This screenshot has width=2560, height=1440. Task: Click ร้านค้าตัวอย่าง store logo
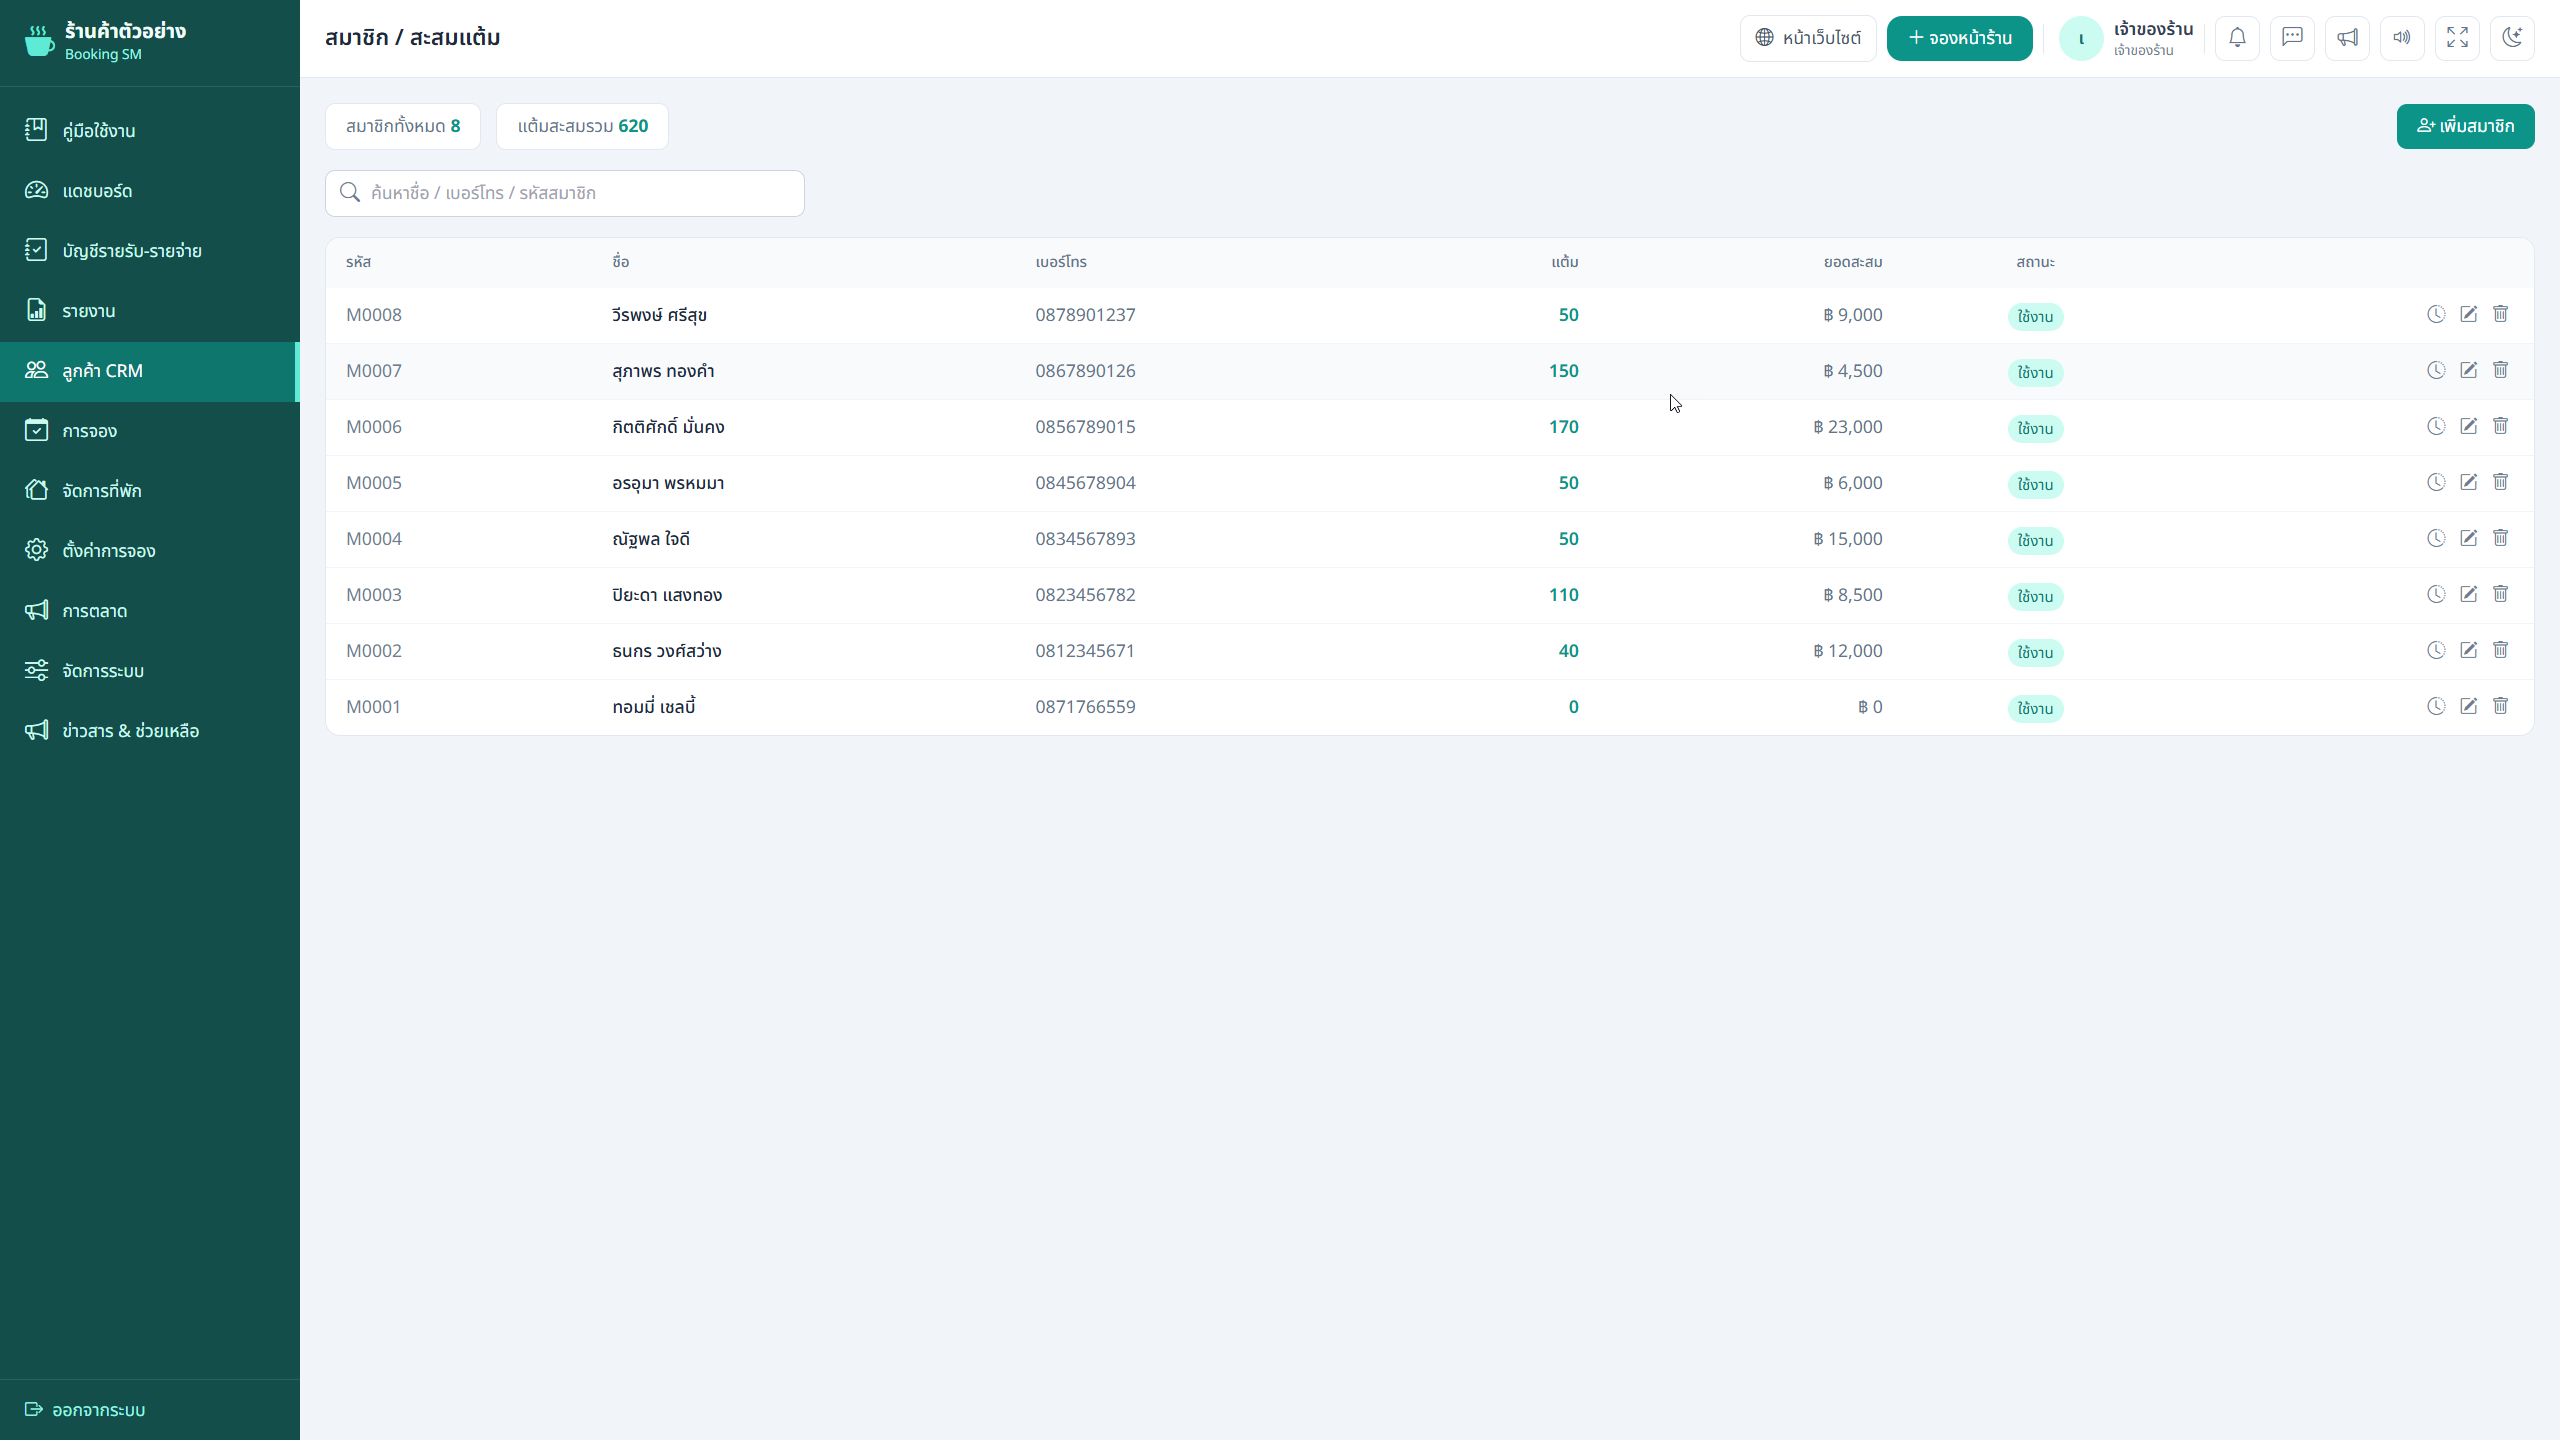[x=105, y=41]
